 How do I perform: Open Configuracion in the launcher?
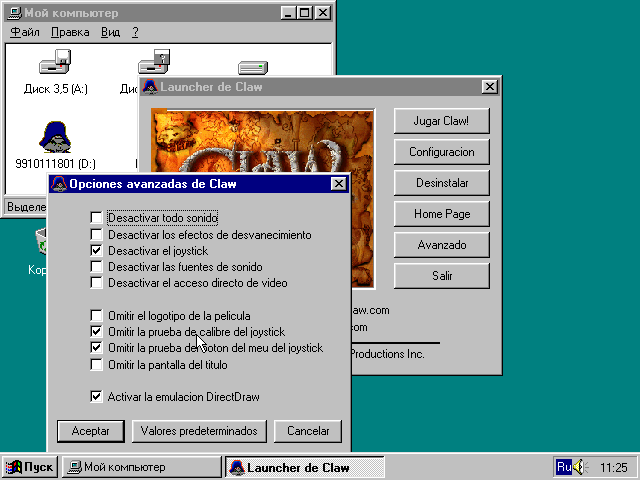442,152
